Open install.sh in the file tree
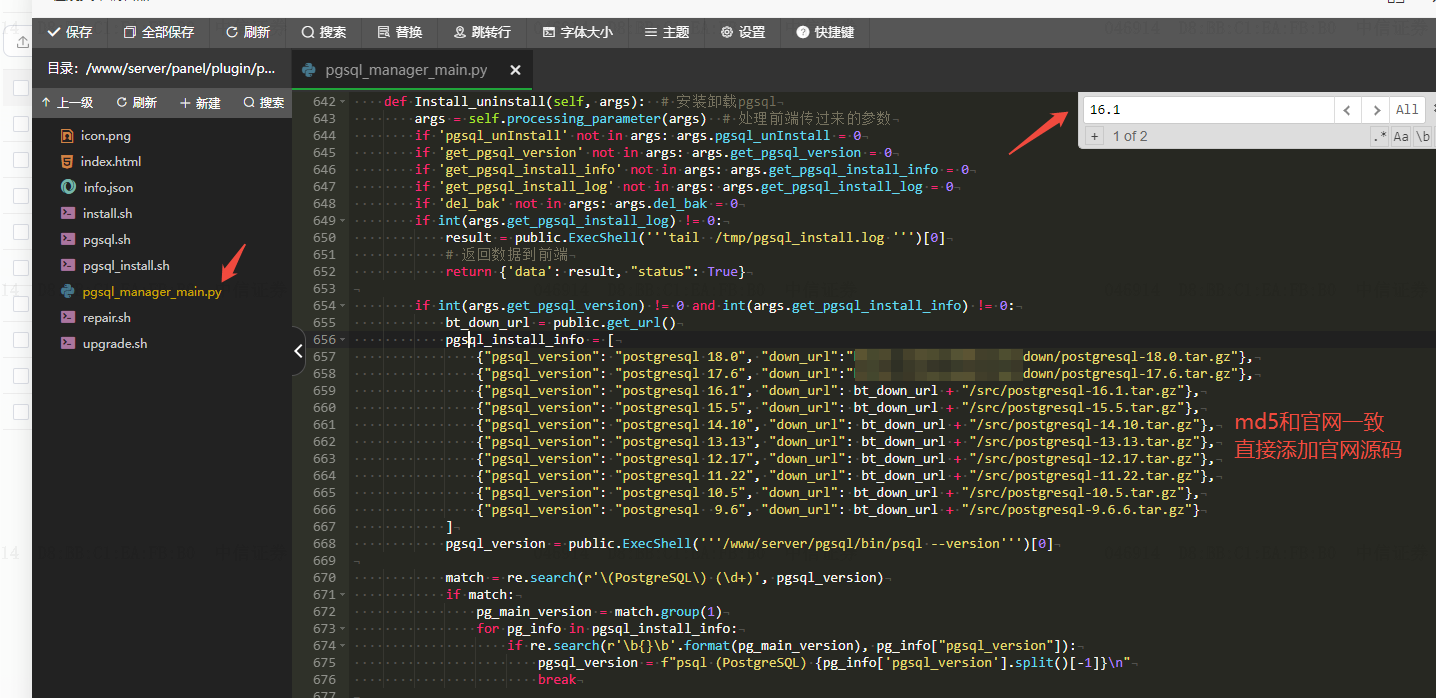 point(107,213)
